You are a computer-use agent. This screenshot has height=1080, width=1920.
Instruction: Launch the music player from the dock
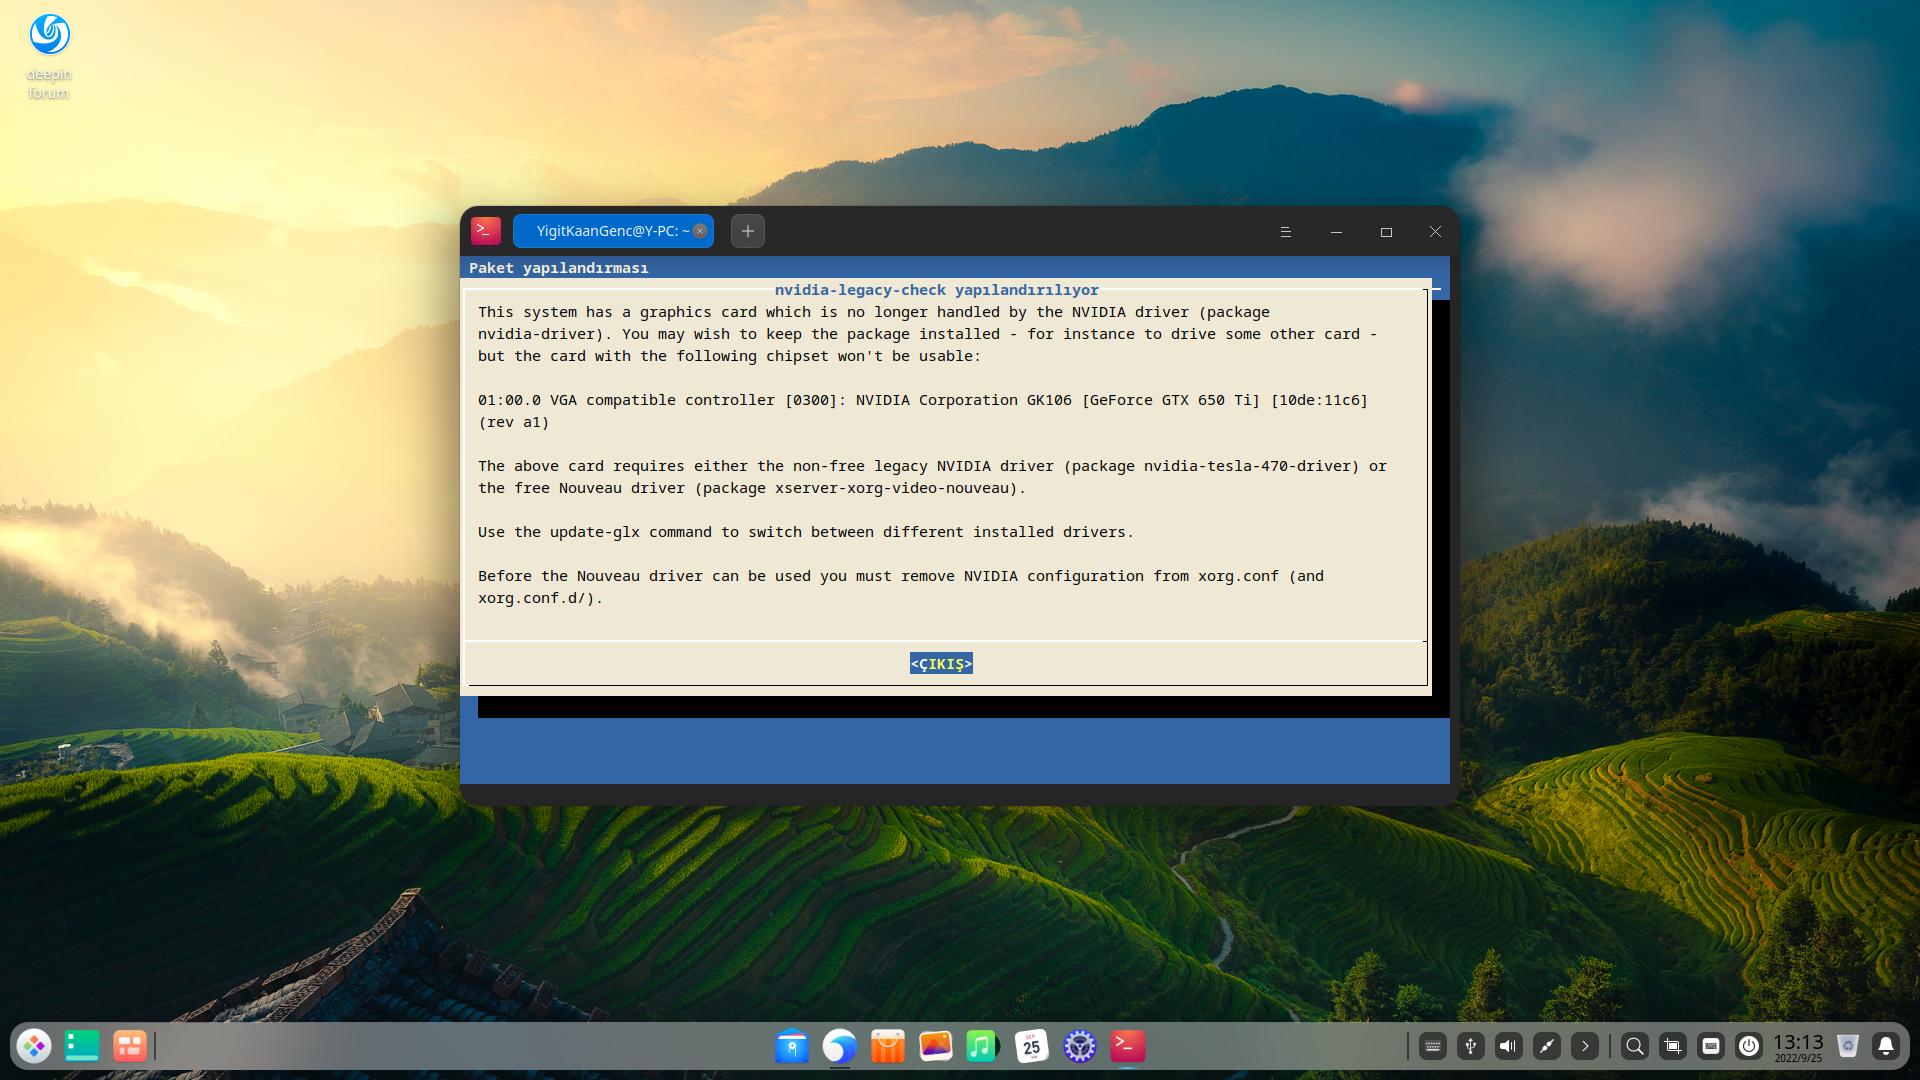983,1046
